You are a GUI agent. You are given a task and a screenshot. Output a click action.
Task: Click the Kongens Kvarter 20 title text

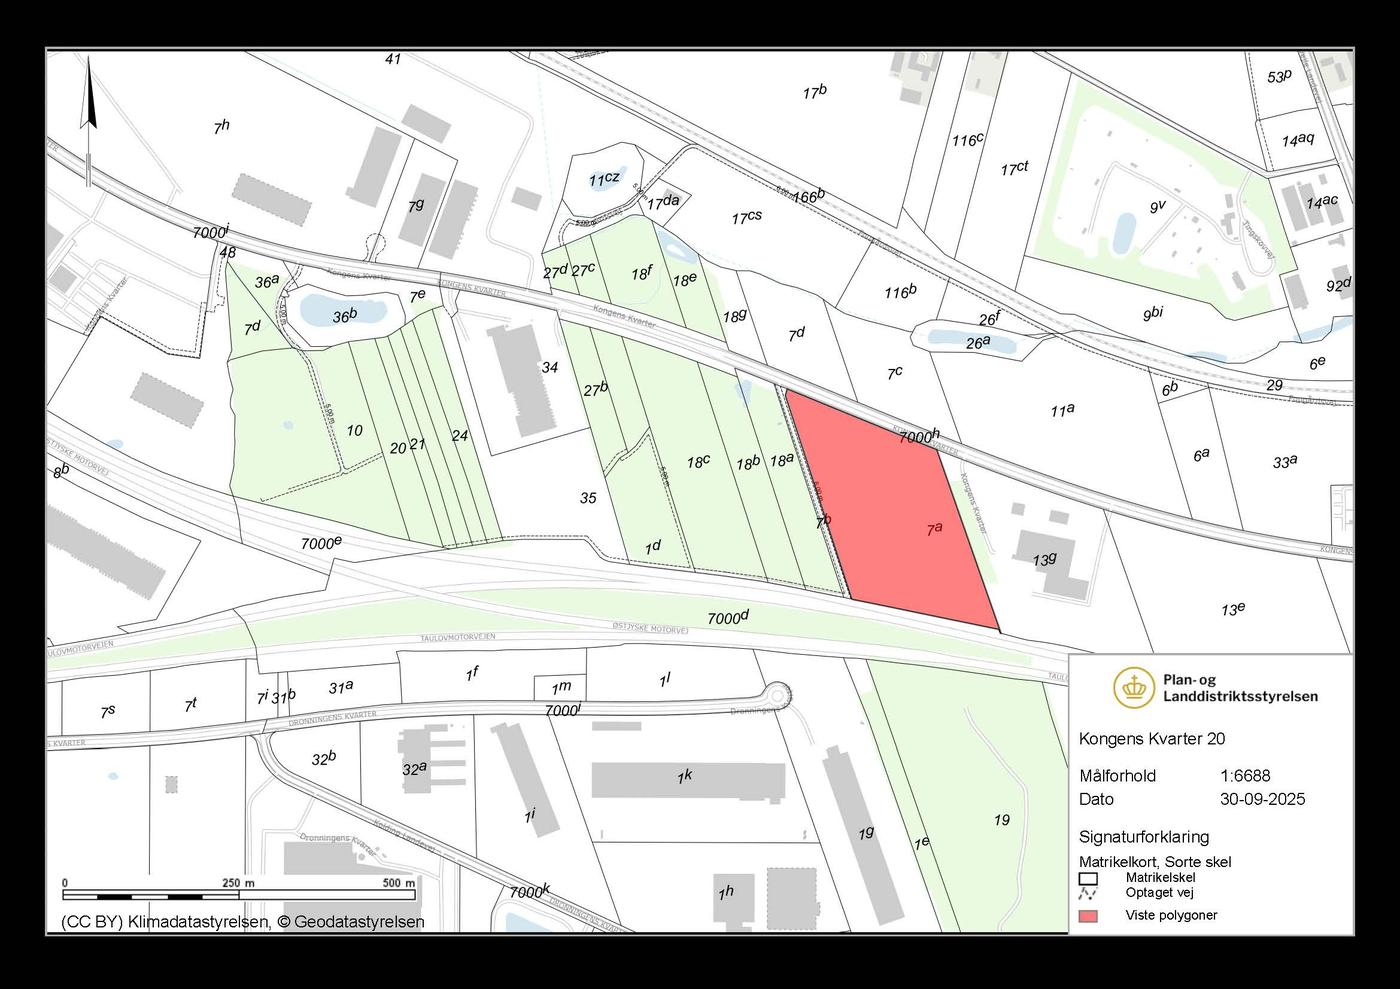[1151, 739]
